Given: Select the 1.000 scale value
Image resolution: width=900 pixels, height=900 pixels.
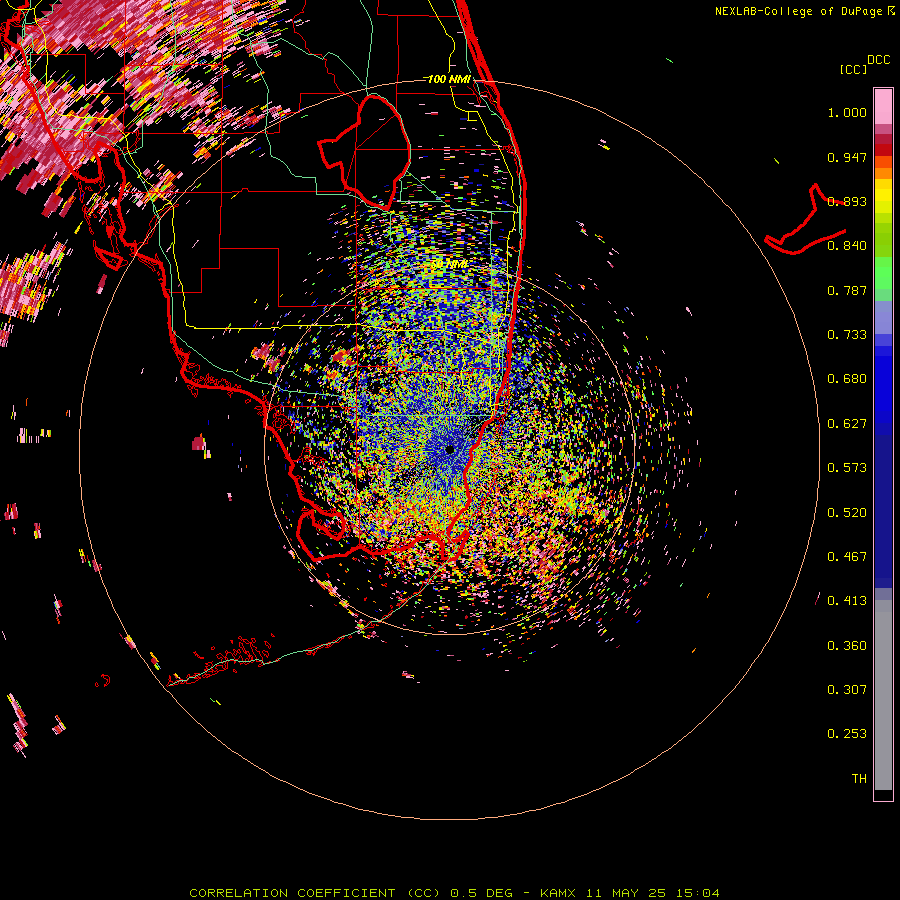Looking at the screenshot, I should click(x=847, y=112).
